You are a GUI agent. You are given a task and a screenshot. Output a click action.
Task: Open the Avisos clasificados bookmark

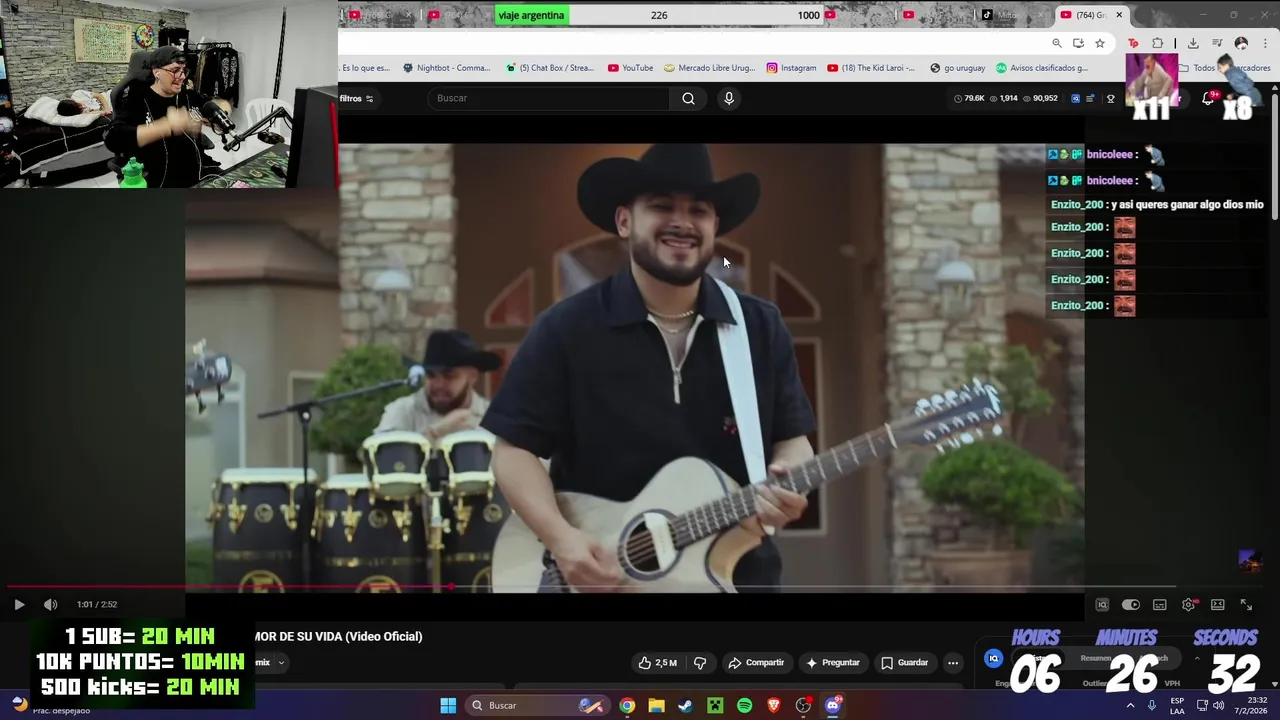point(1041,68)
